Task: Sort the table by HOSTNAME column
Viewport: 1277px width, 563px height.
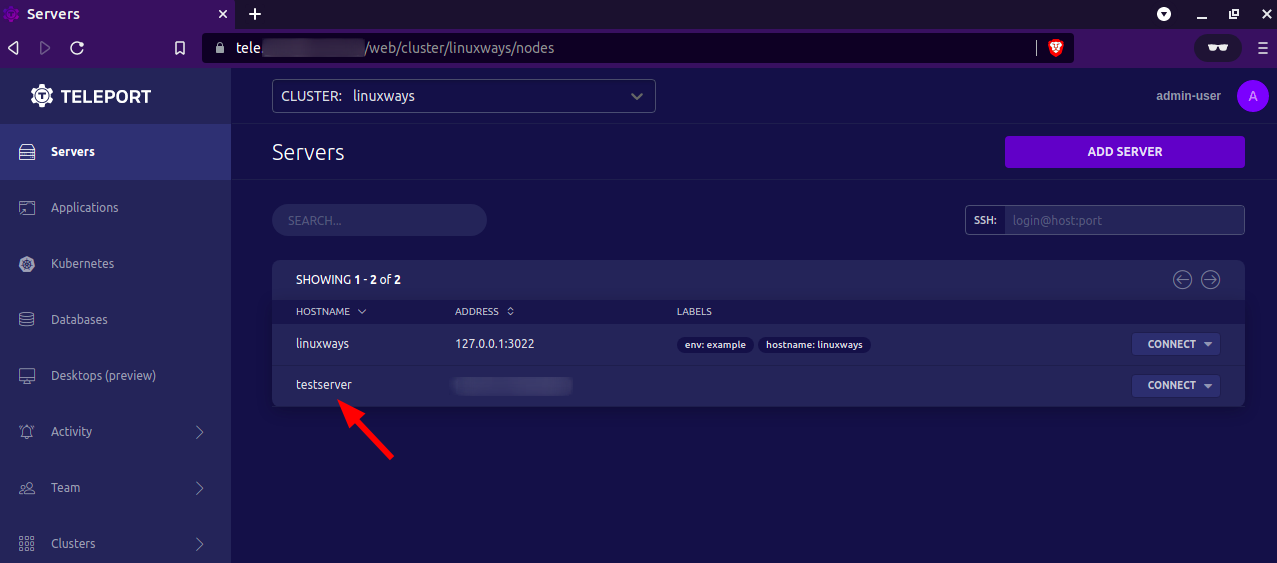Action: 331,312
